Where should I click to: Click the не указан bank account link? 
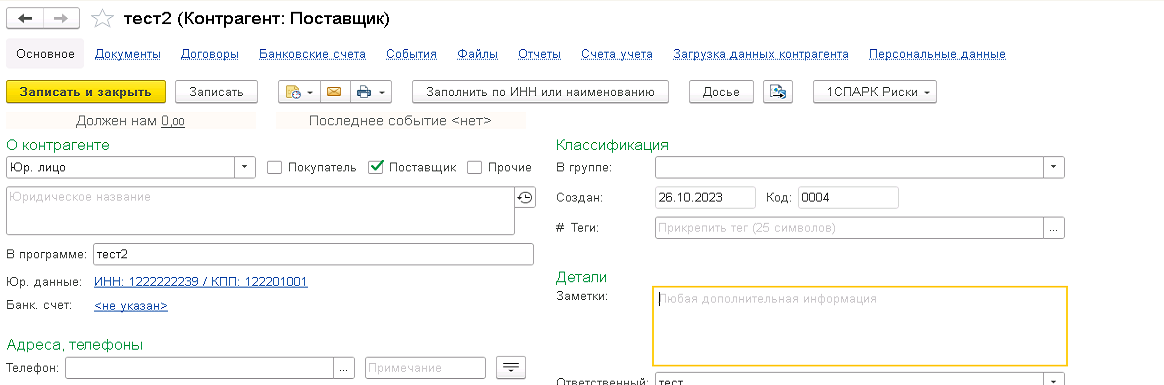(x=131, y=306)
